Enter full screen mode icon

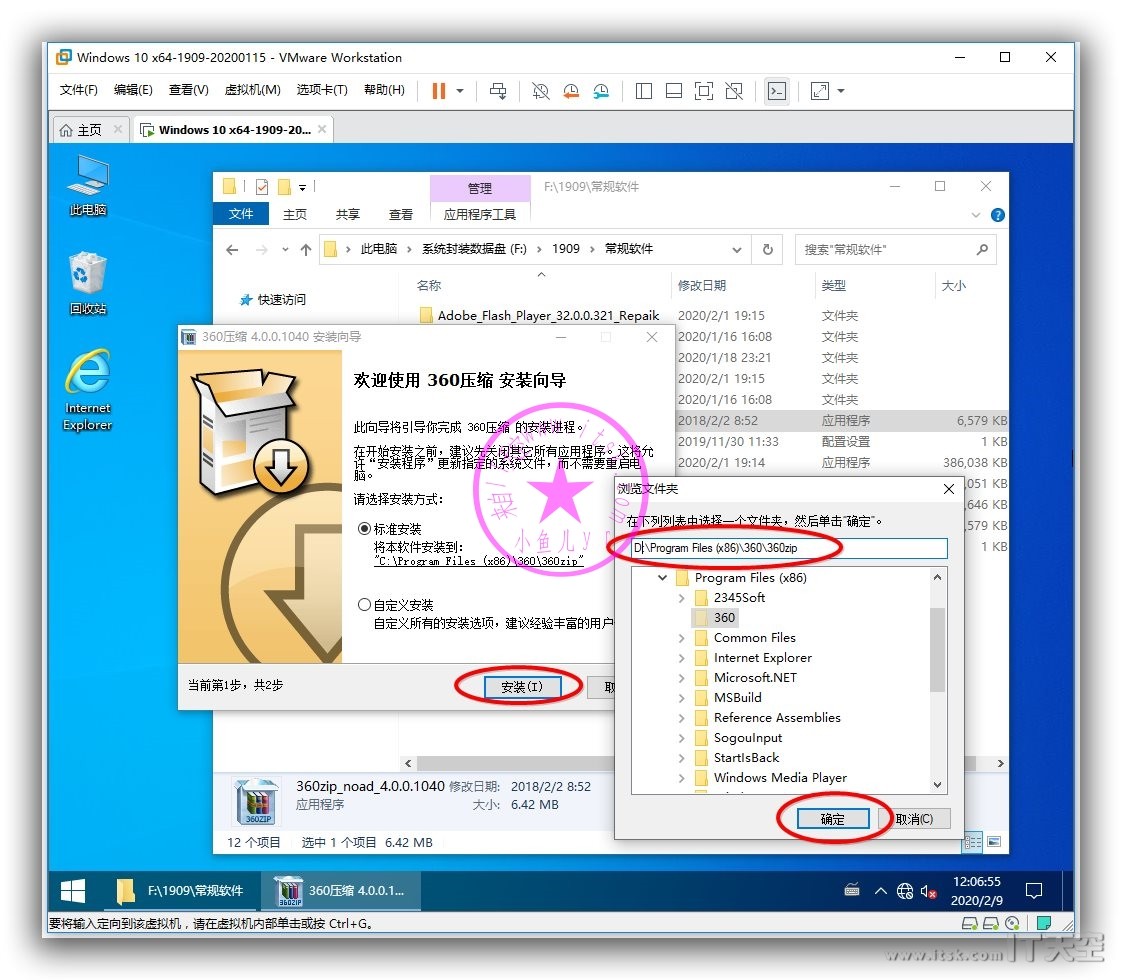703,91
